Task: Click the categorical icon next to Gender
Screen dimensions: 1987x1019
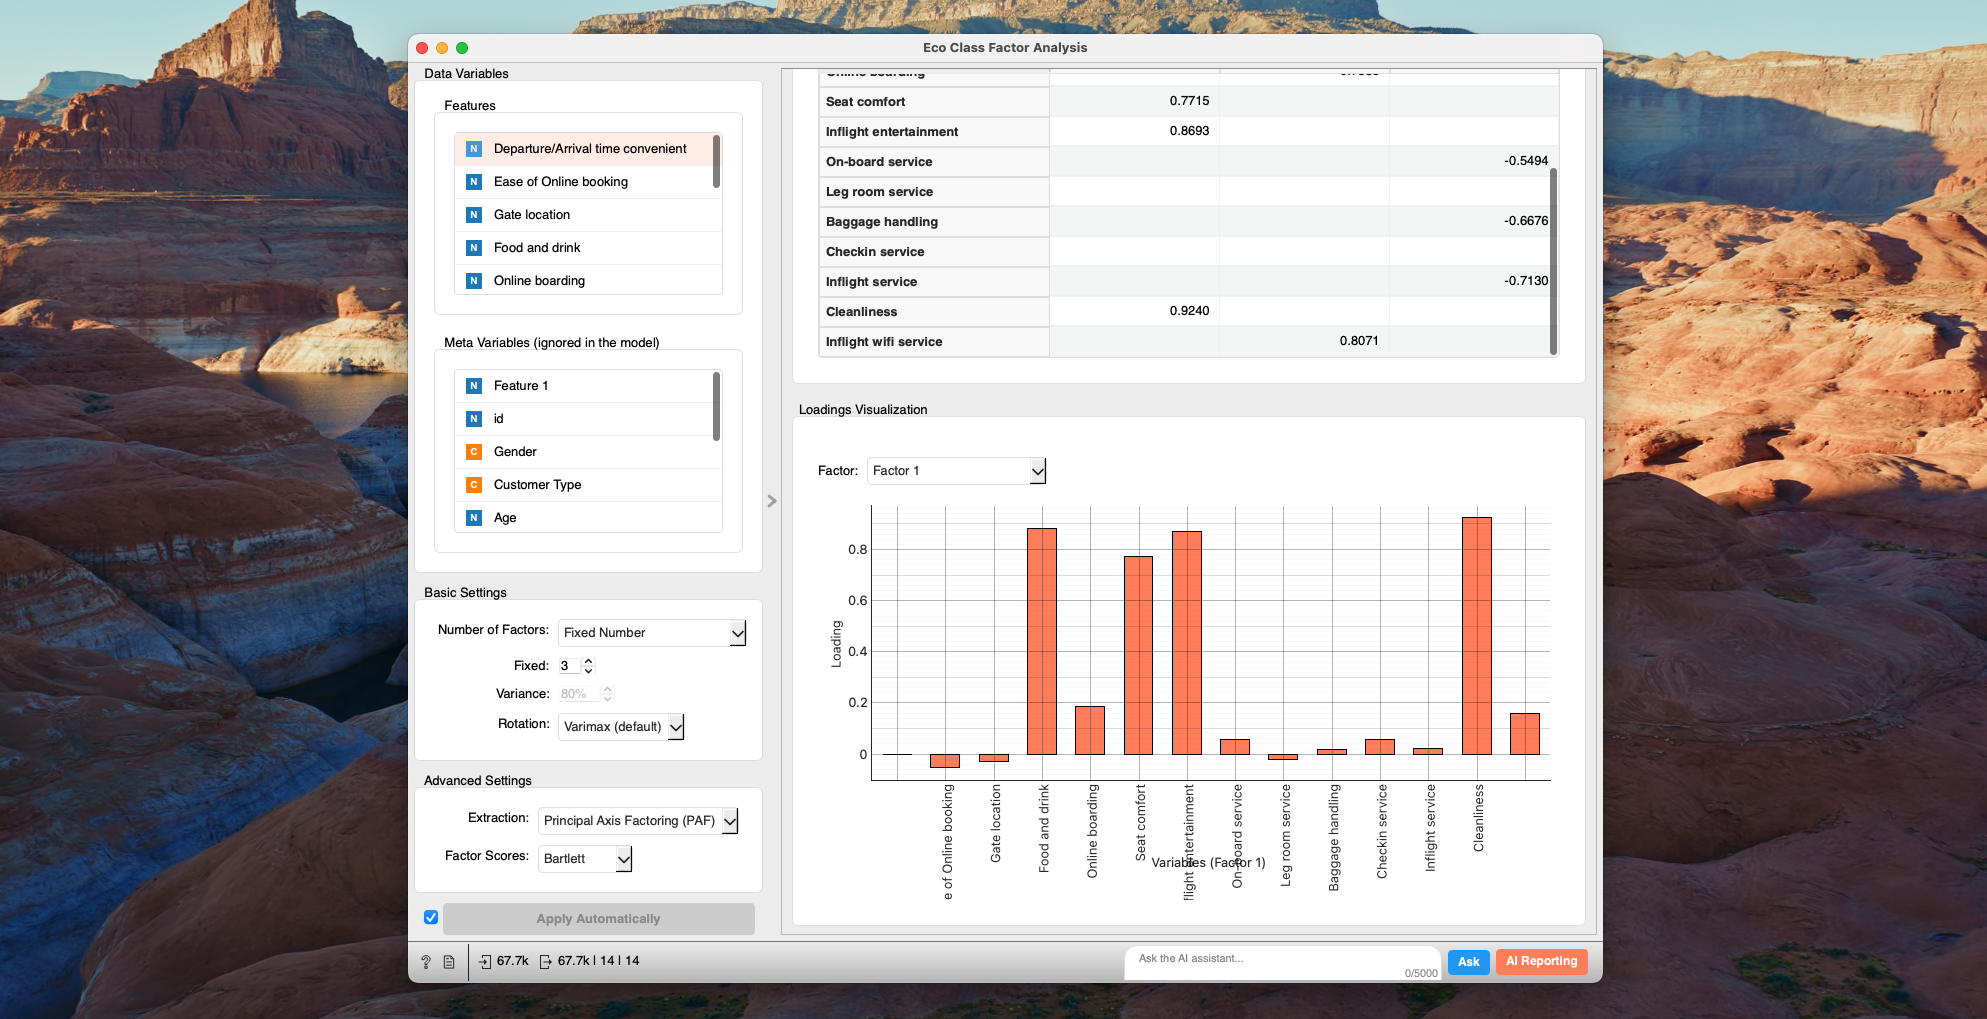Action: tap(474, 452)
